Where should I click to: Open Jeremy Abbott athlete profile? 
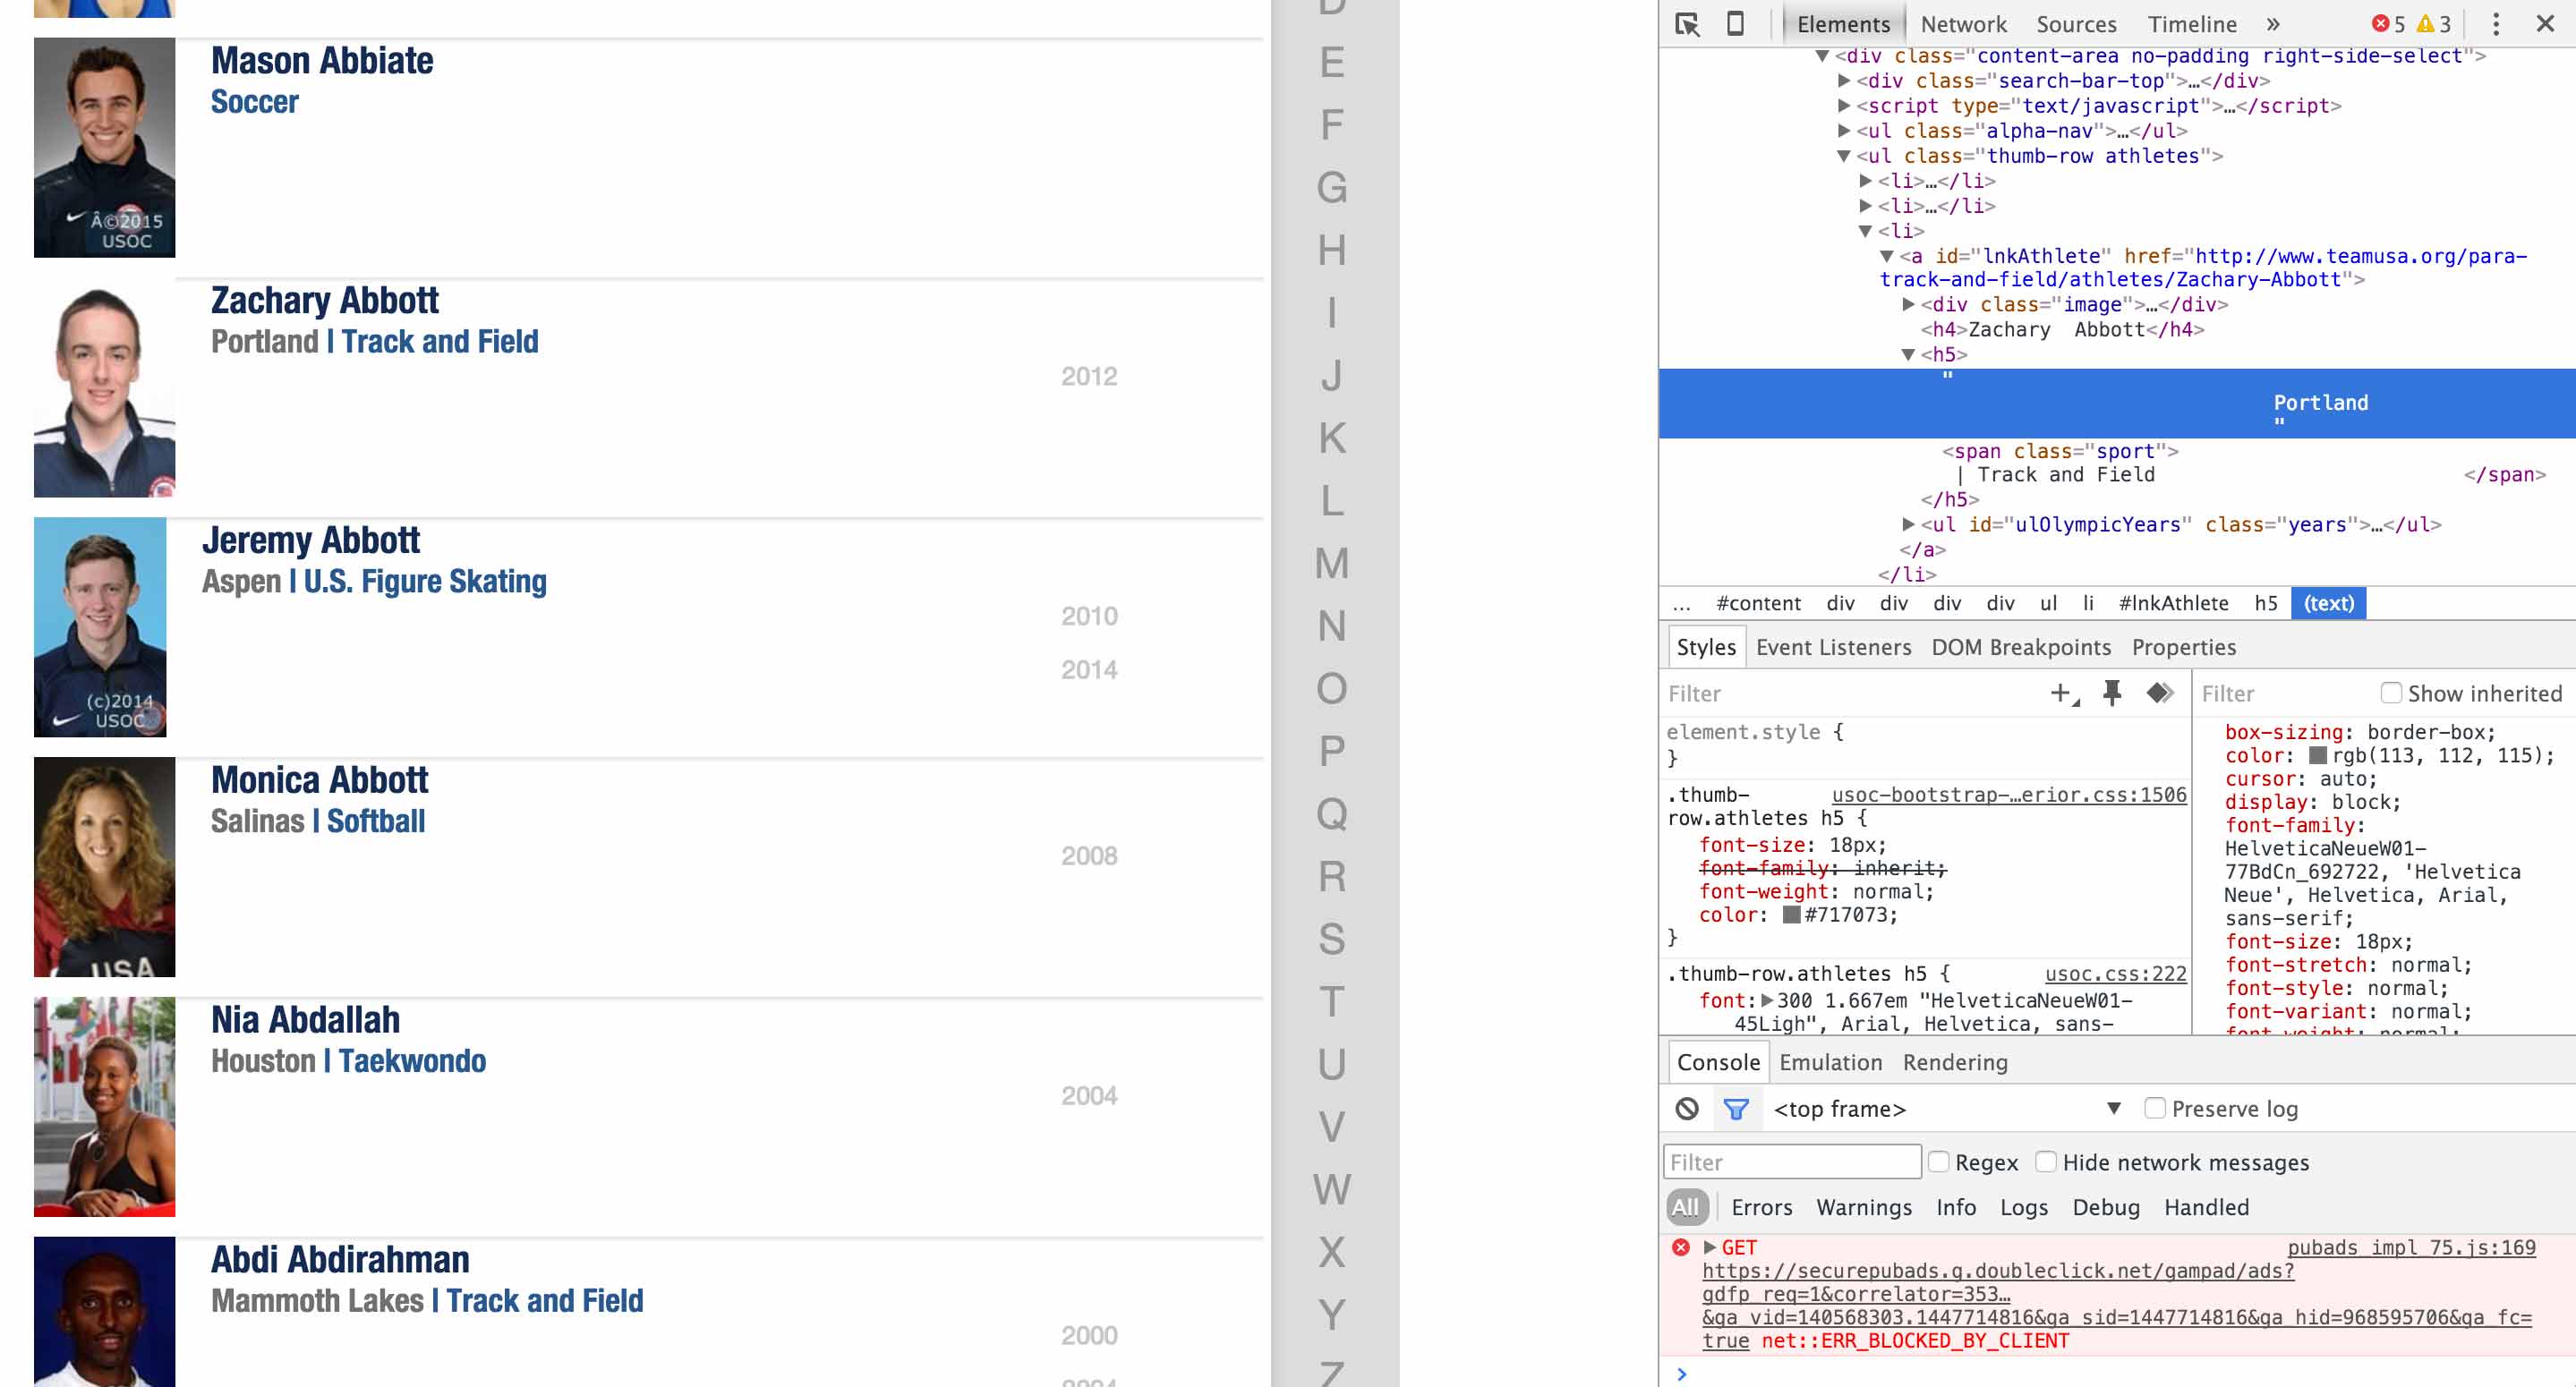[311, 540]
